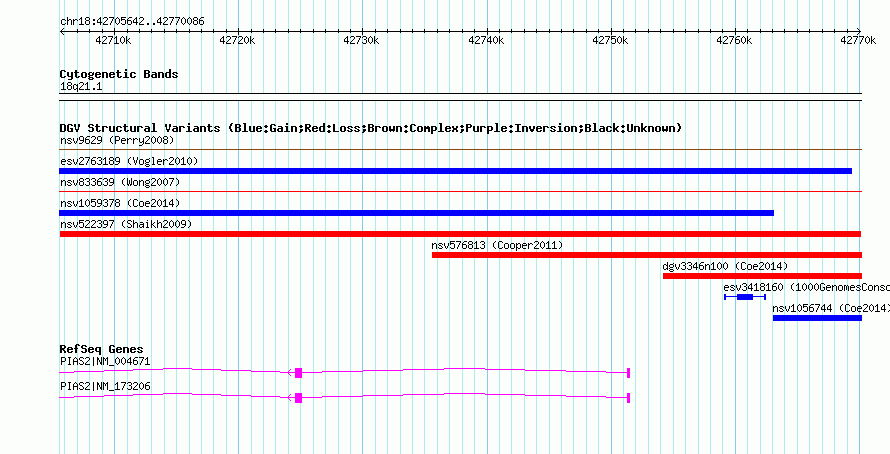Select the nsv1059378 (Coe2014) blue gain bar
The image size is (890, 454).
pos(417,213)
